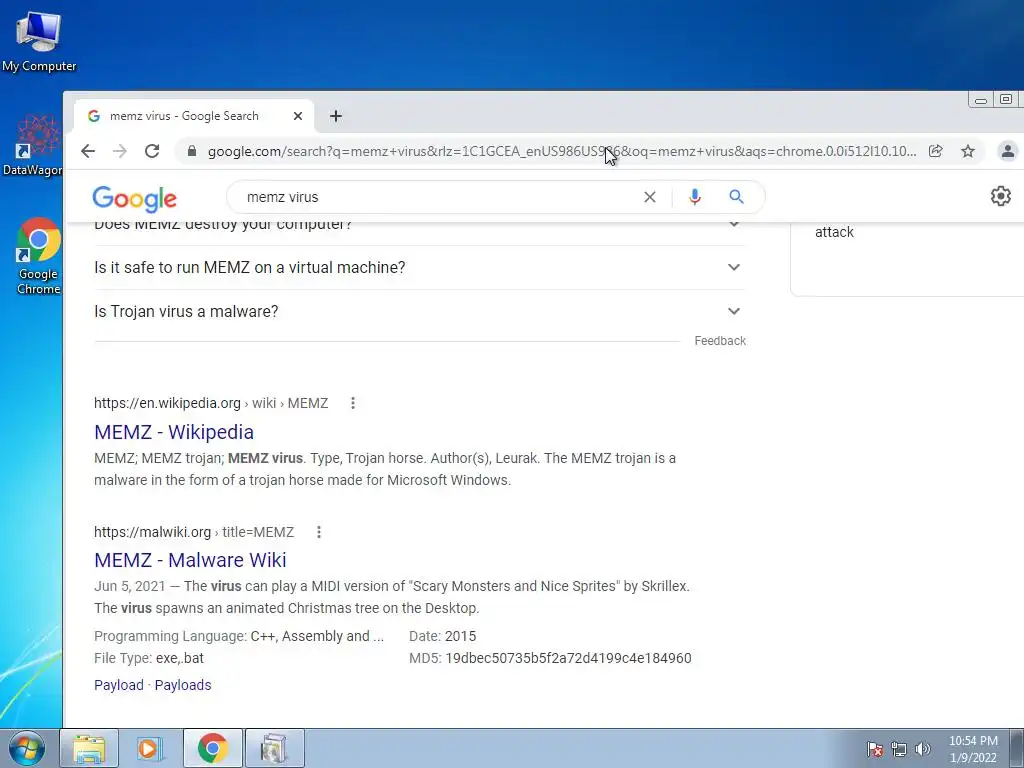Open the Windows Start menu
This screenshot has height=768, width=1024.
(x=27, y=748)
